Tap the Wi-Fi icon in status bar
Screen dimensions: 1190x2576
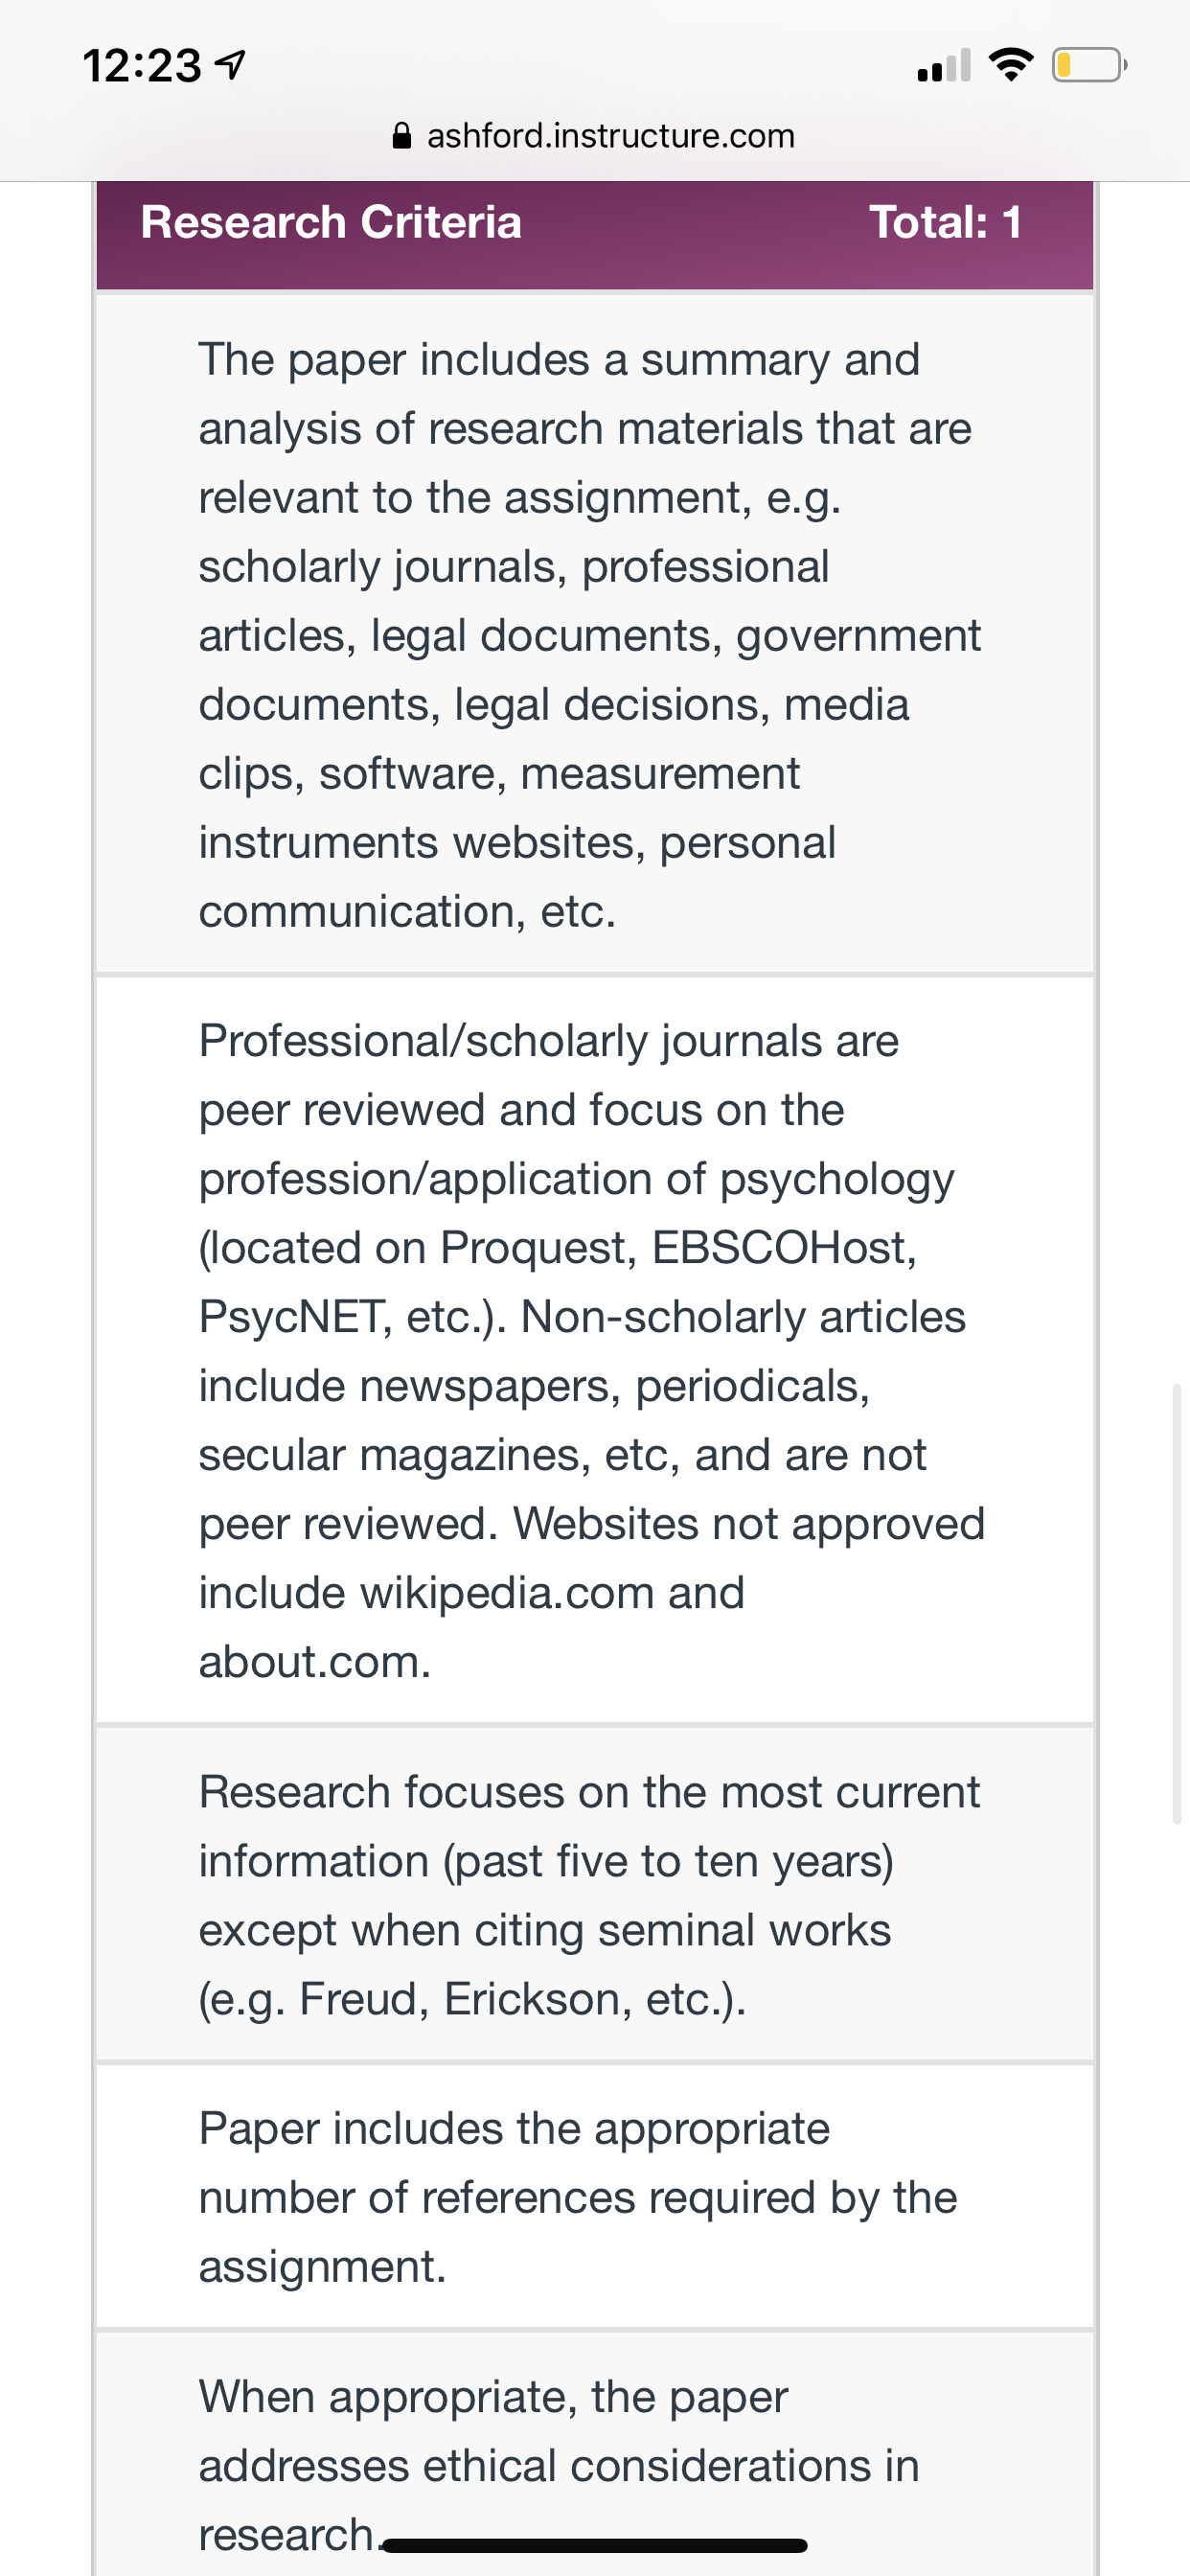[1011, 65]
